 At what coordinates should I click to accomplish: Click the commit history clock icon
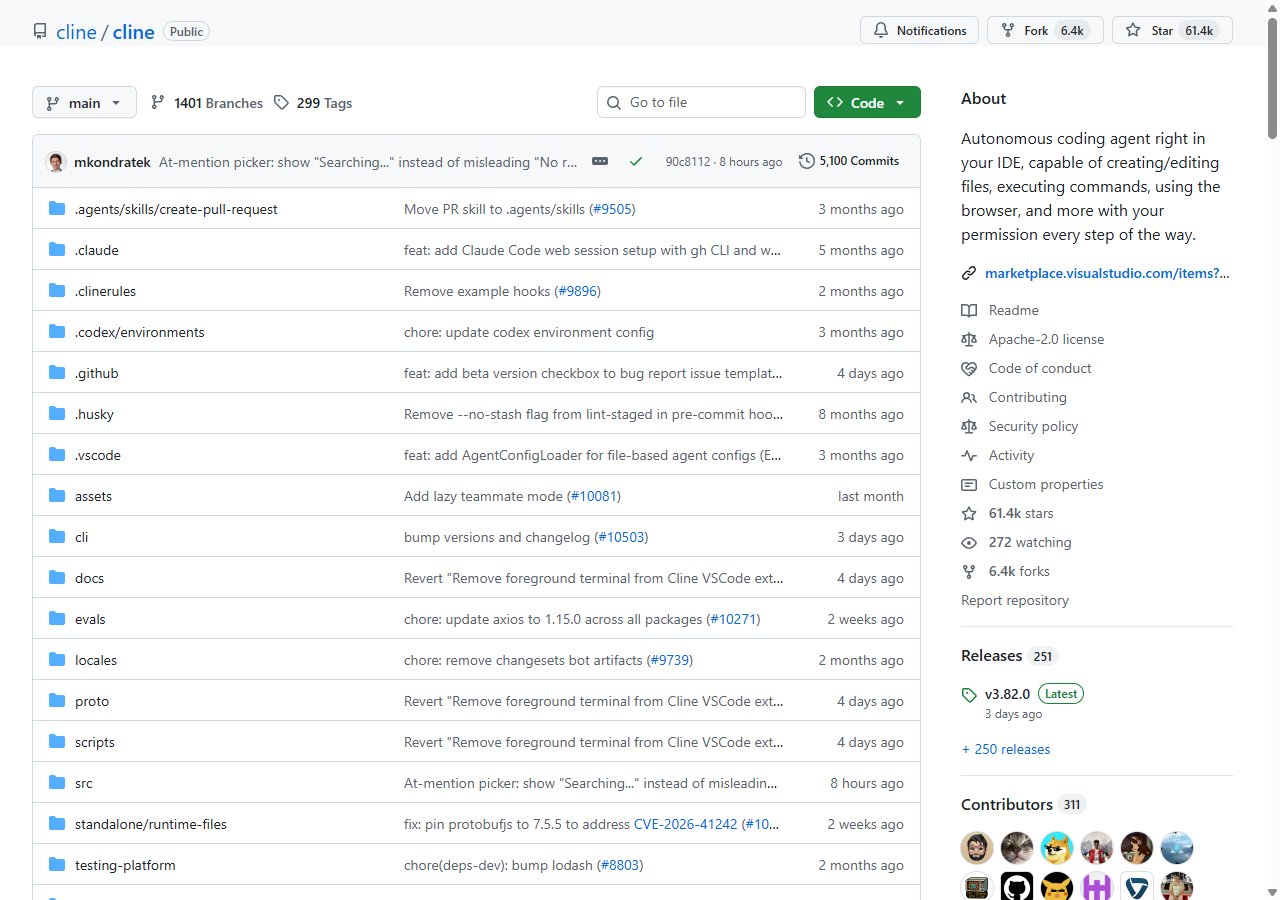(807, 161)
